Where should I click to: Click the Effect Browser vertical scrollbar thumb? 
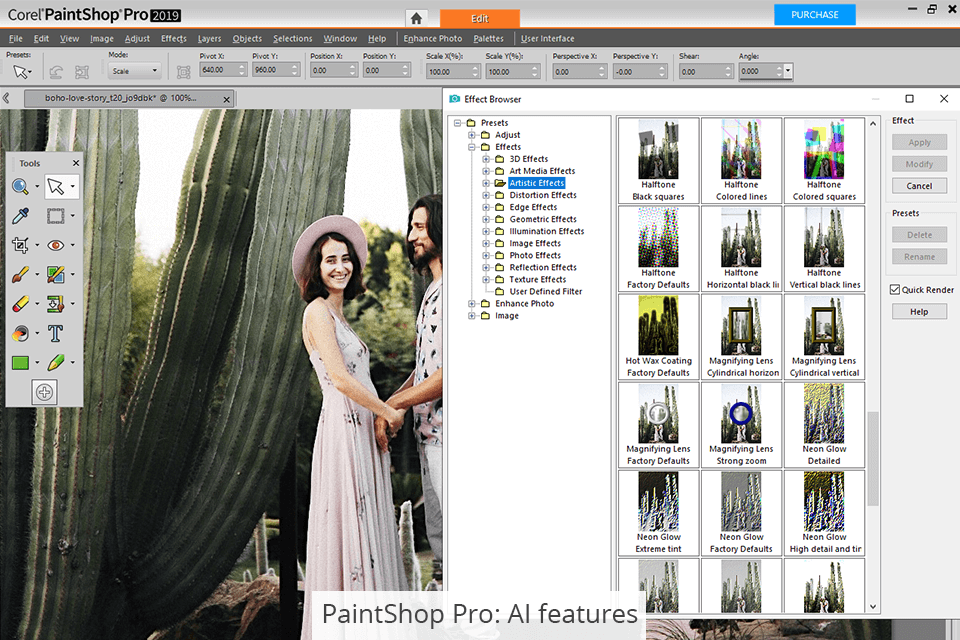(873, 458)
